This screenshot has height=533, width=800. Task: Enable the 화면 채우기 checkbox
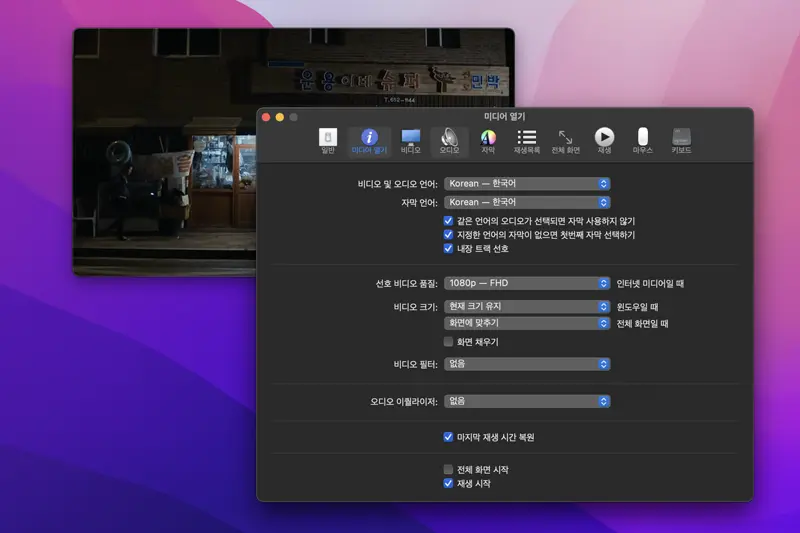pos(449,342)
